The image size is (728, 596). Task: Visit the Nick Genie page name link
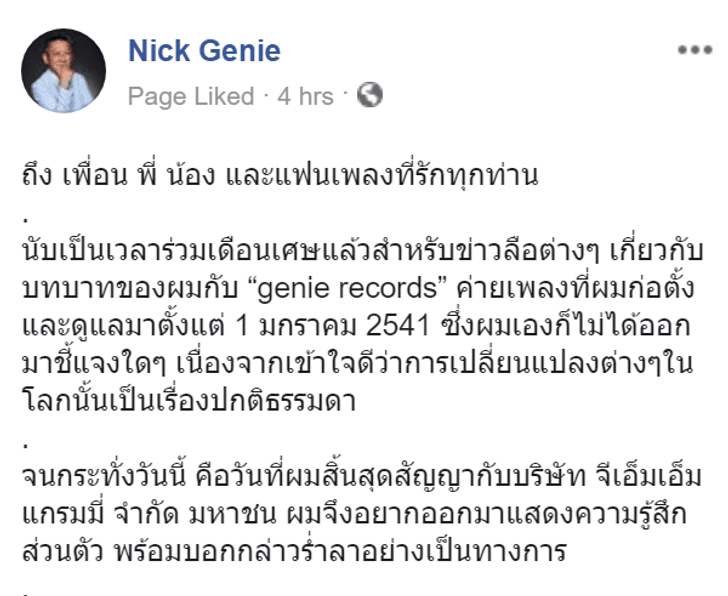click(204, 50)
